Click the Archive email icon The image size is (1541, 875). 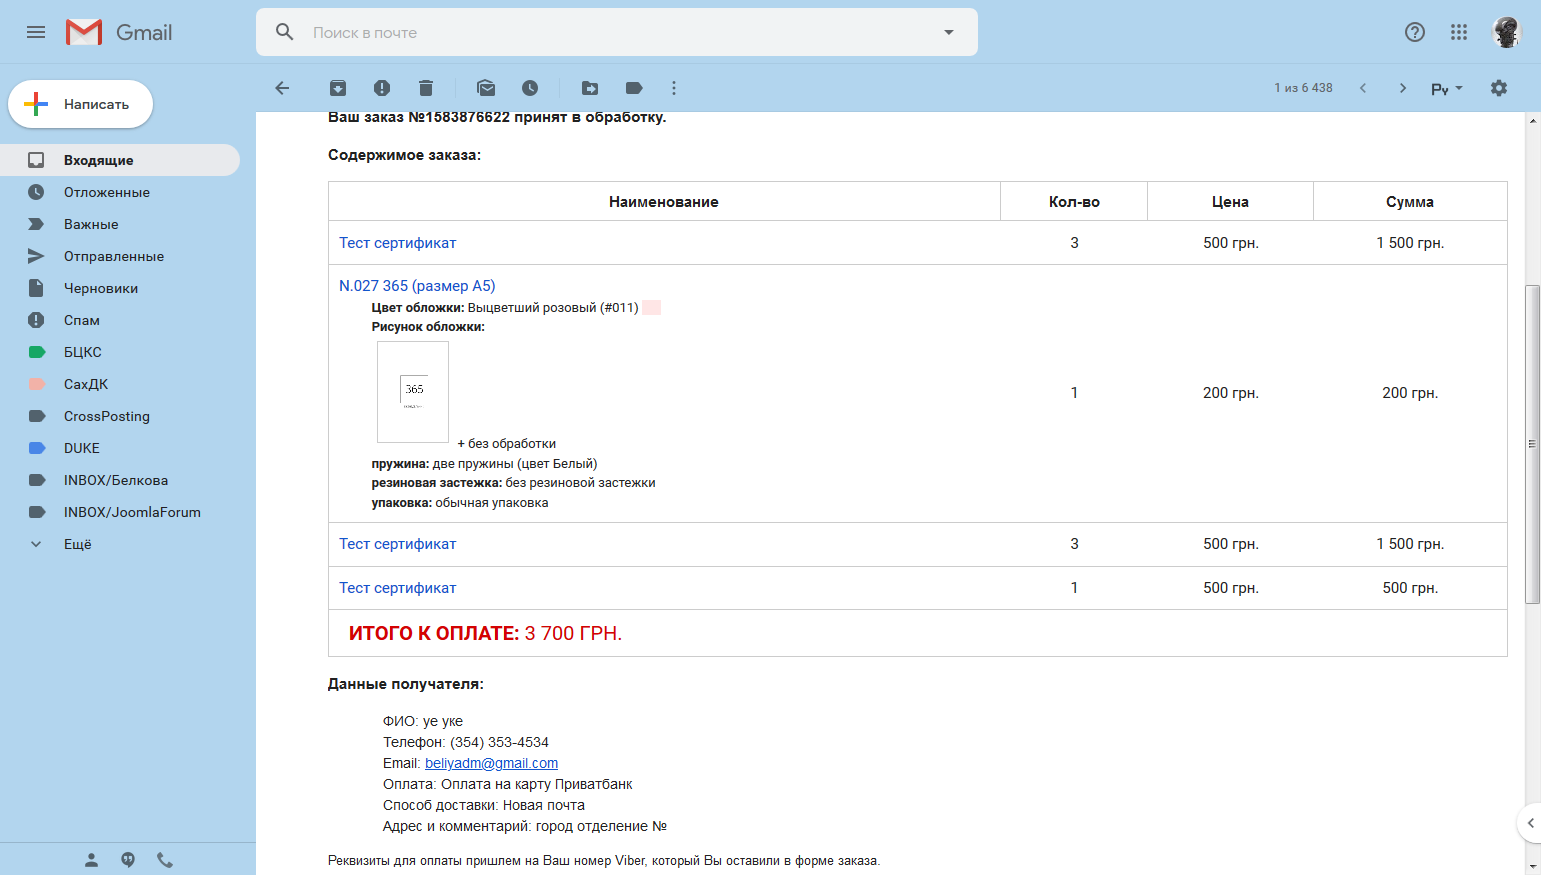click(x=338, y=88)
